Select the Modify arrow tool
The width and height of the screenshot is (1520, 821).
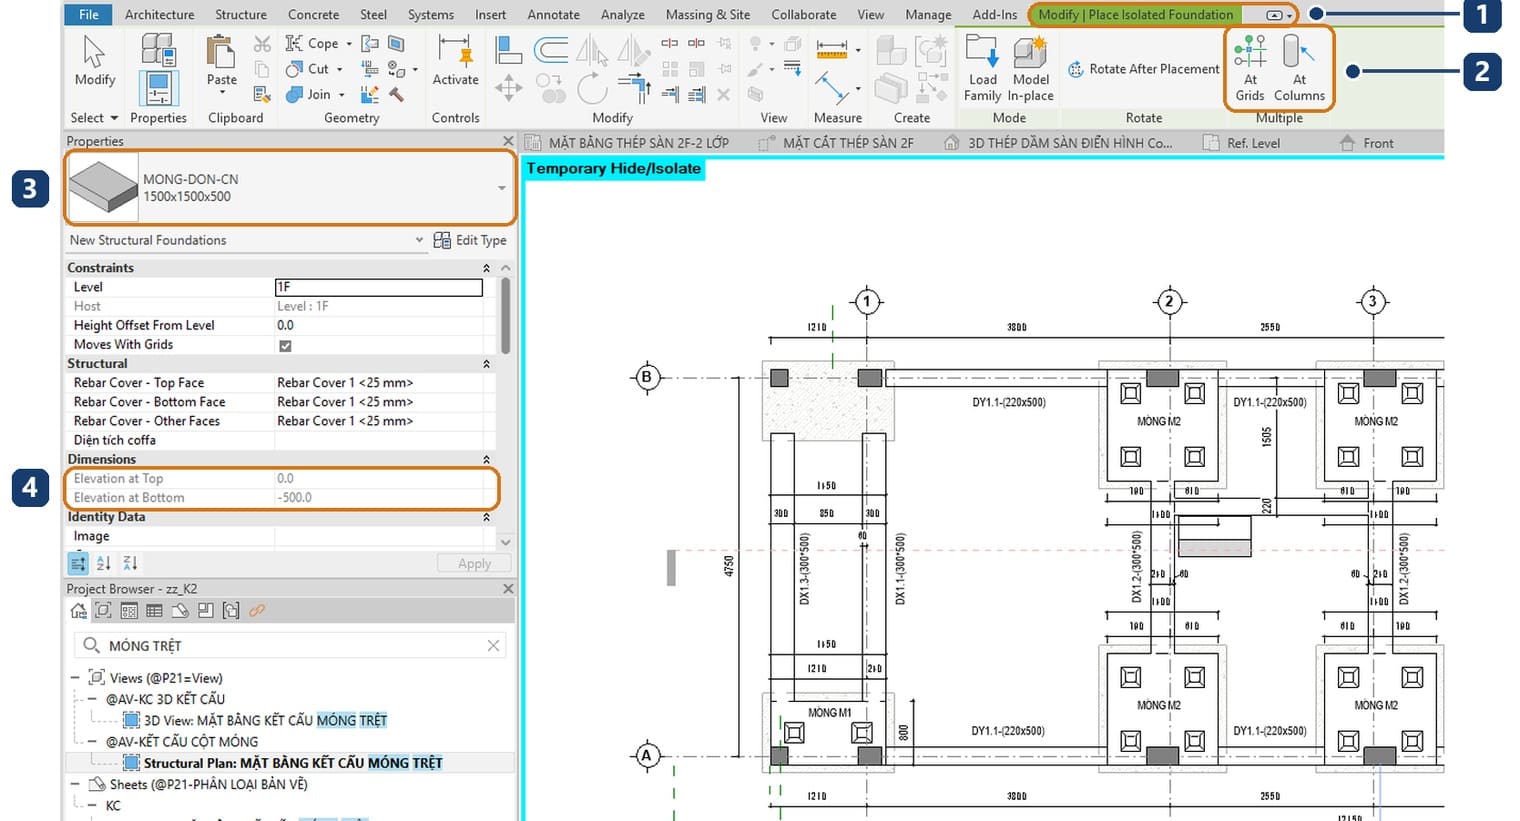tap(94, 61)
